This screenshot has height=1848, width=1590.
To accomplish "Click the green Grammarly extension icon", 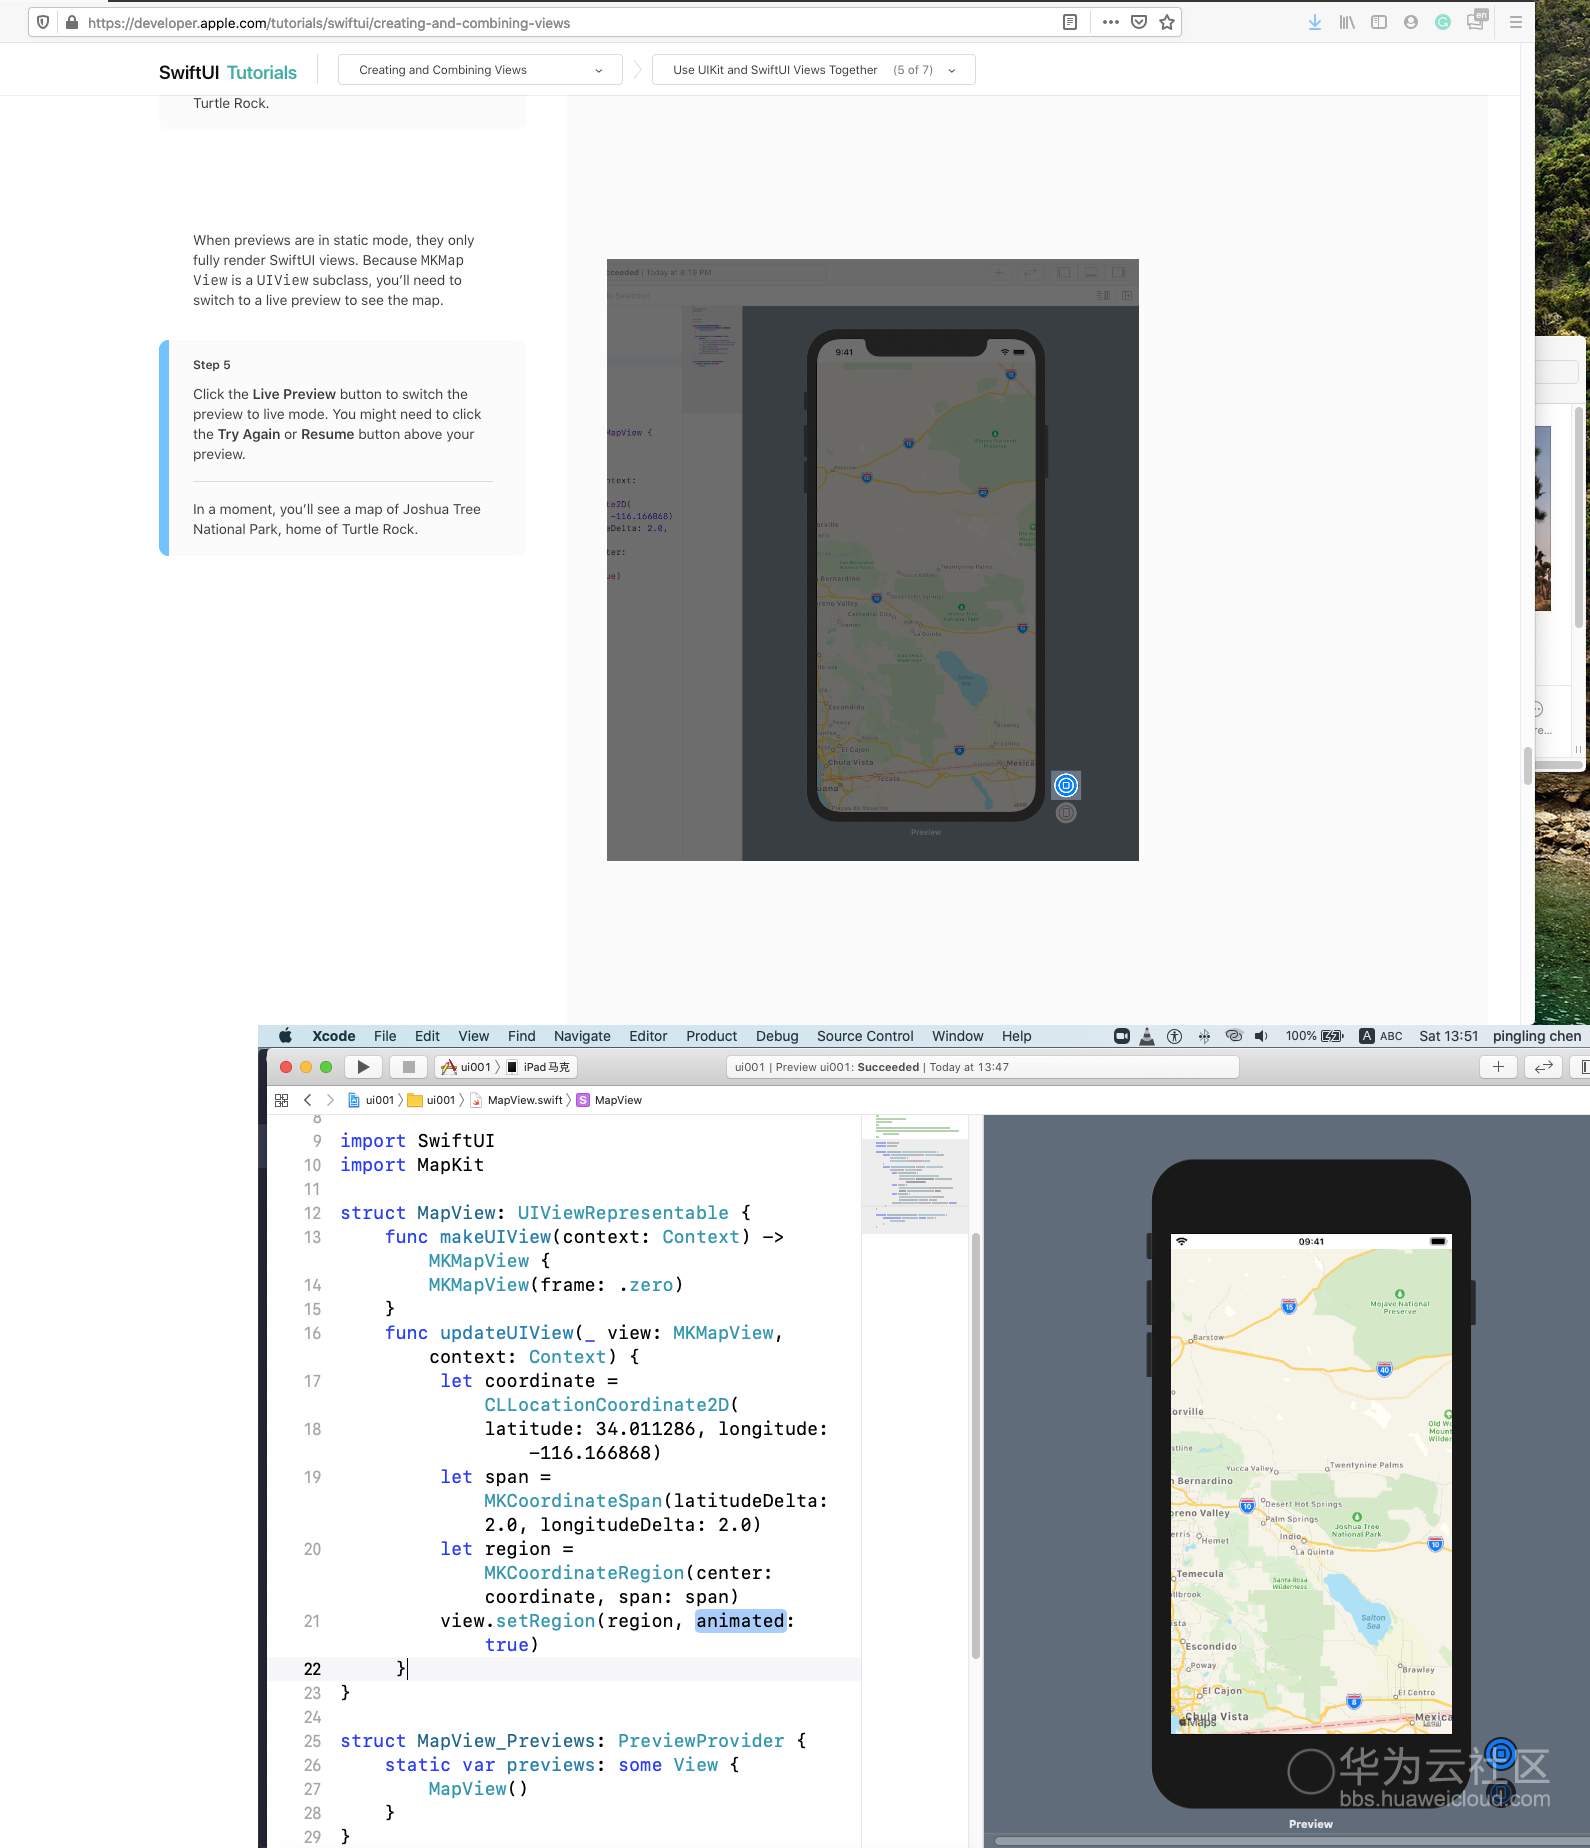I will 1443,22.
